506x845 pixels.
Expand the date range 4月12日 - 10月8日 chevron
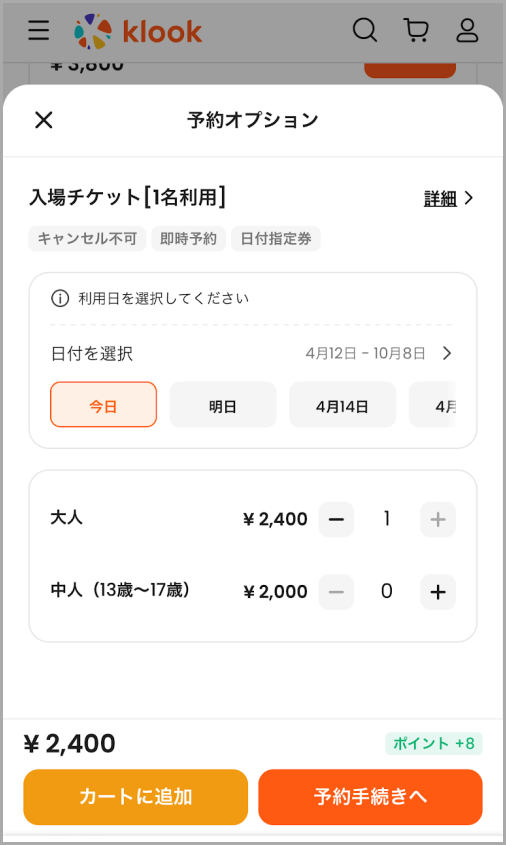(447, 354)
